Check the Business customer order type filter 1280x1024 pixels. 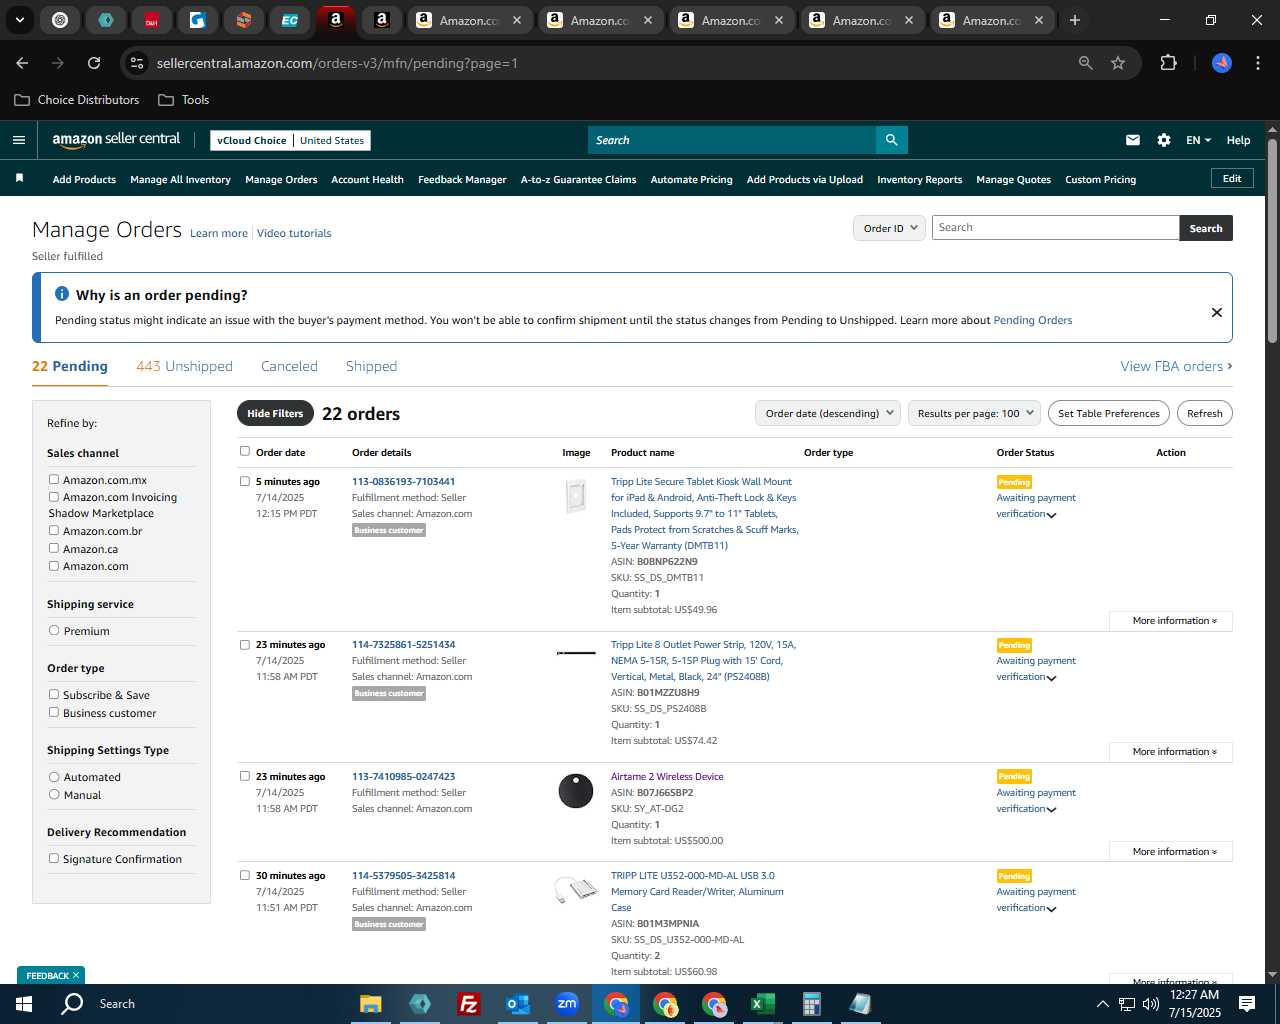54,712
